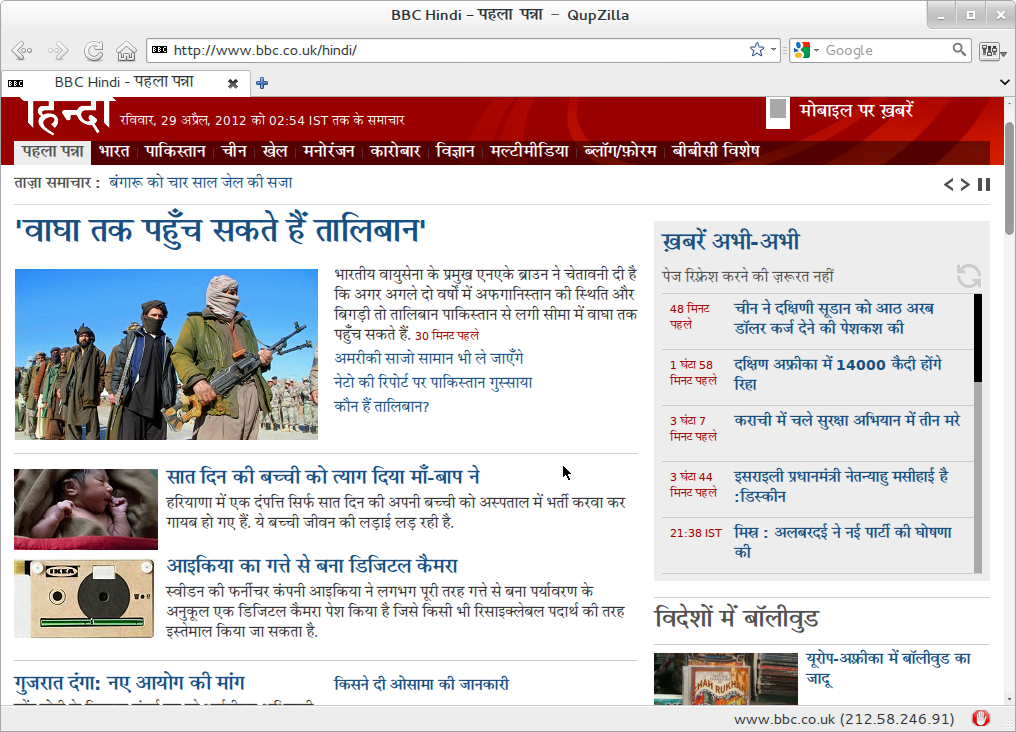1016x732 pixels.
Task: Open ticker story बंगारू को चार साल जेल
Action: point(200,183)
